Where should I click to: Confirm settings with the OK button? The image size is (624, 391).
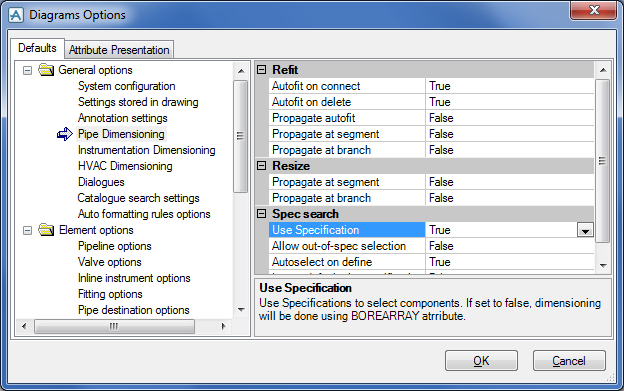(481, 360)
